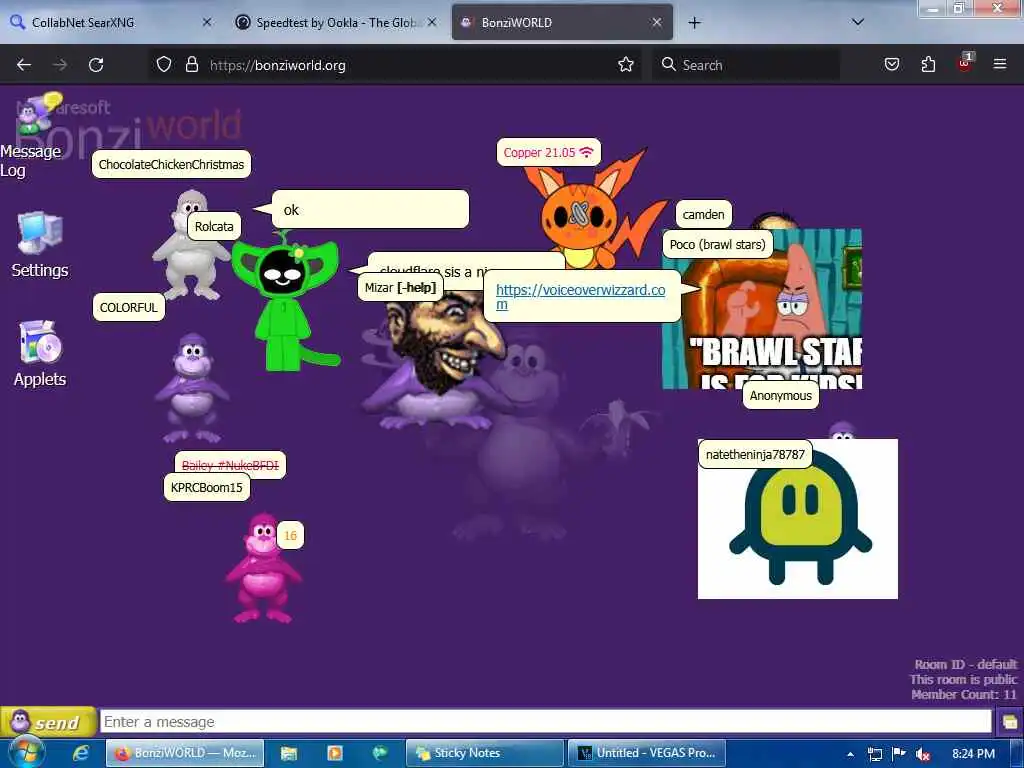Screen dimensions: 1024x768
Task: Open a new browser tab
Action: 694,23
